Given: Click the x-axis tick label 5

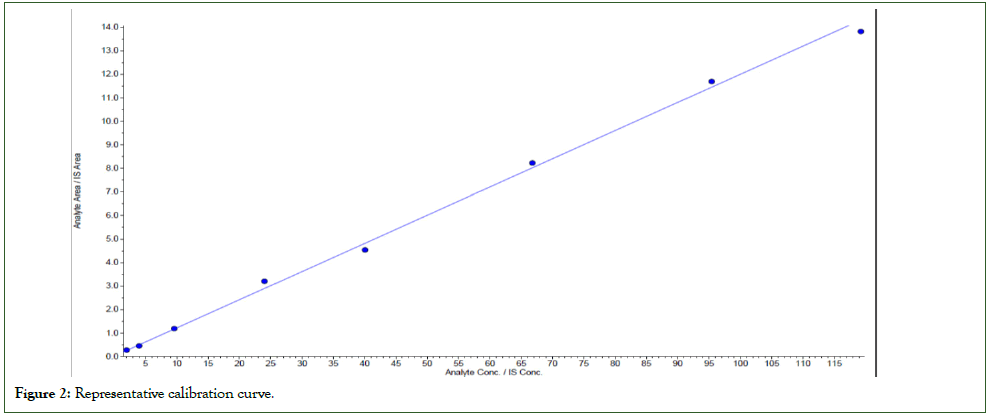Looking at the screenshot, I should tap(145, 365).
